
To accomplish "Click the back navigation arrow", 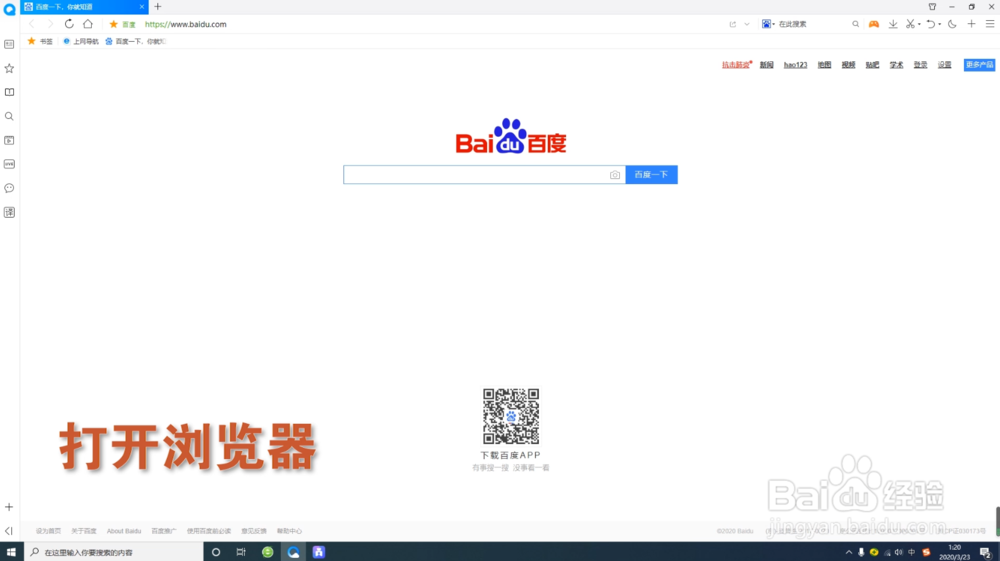I will tap(32, 24).
